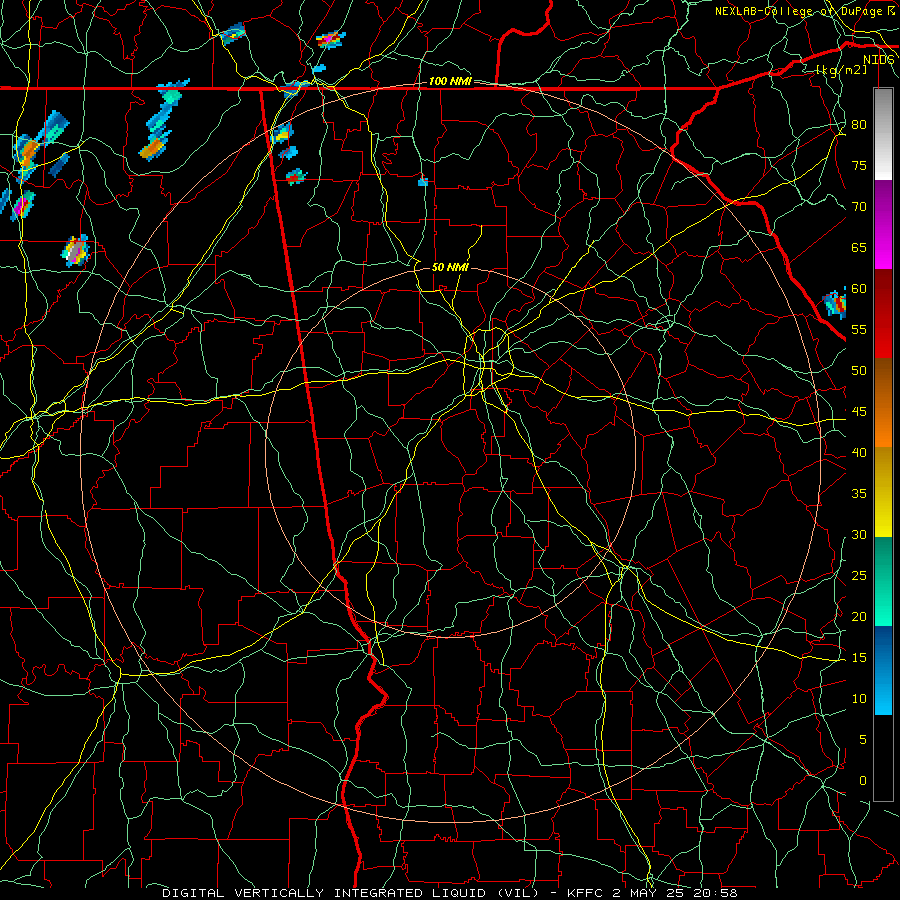Pick the yellow segment of the legend

coord(883,492)
